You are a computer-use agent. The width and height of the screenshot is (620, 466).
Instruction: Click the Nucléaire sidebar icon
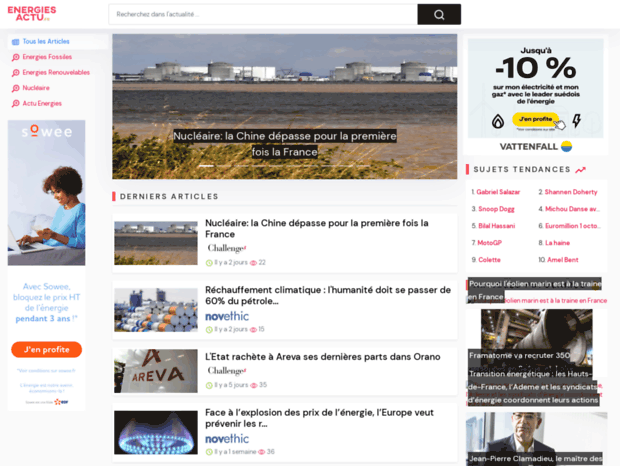[15, 88]
